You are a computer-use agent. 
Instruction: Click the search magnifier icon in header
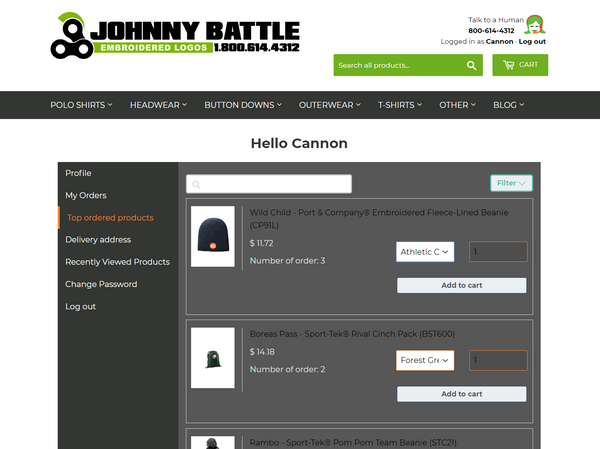point(471,65)
